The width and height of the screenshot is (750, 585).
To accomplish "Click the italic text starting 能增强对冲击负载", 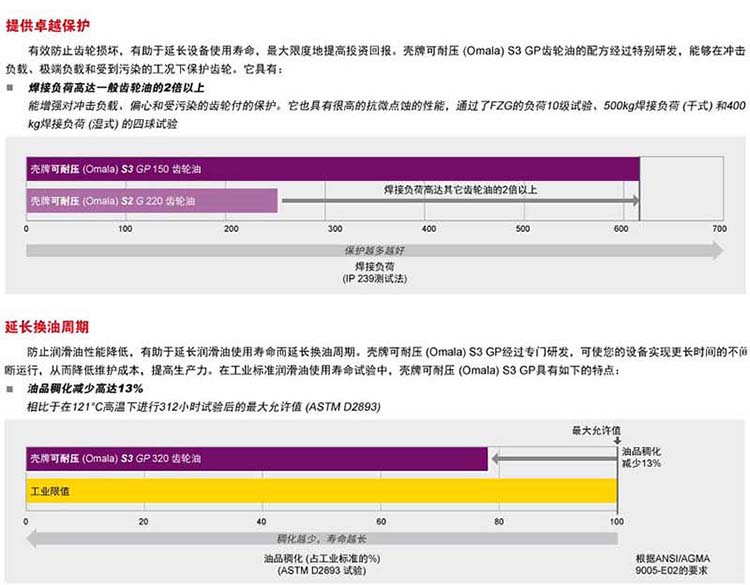I will (386, 115).
